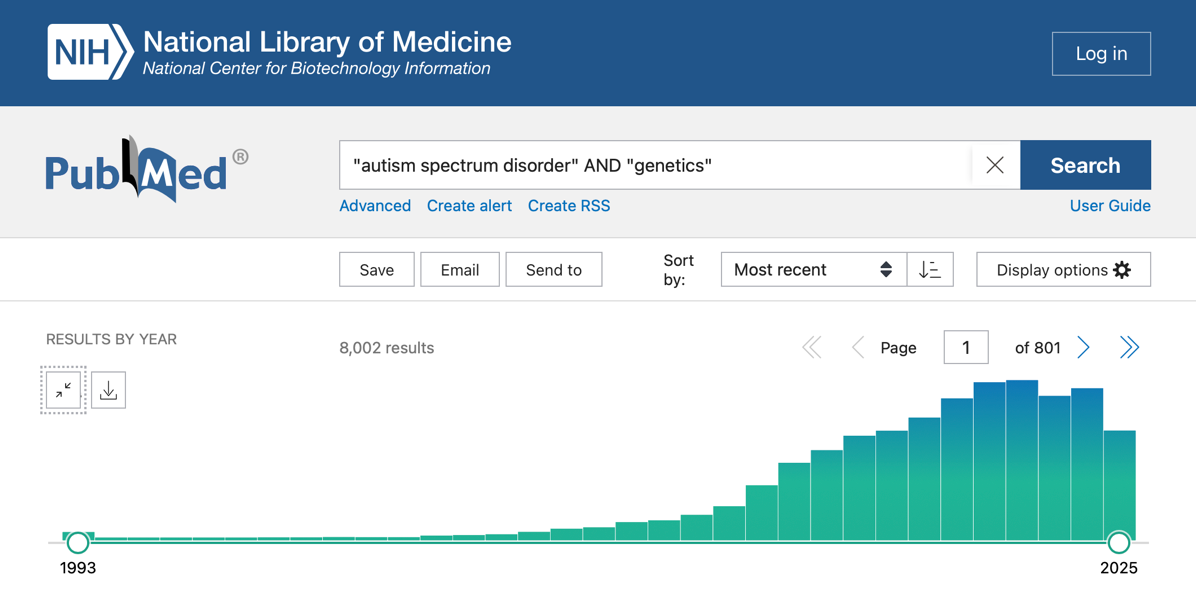Go to the next results page

pyautogui.click(x=1084, y=348)
